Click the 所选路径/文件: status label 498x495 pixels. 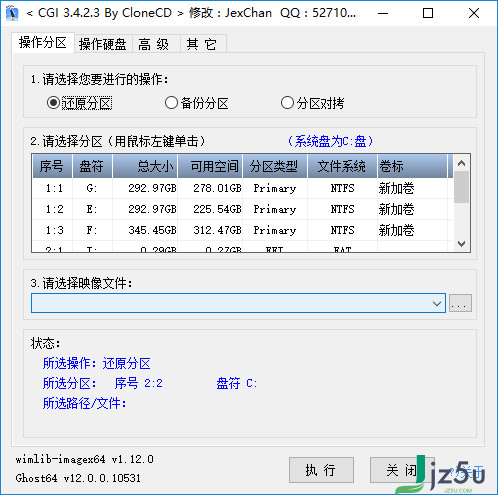[x=85, y=403]
